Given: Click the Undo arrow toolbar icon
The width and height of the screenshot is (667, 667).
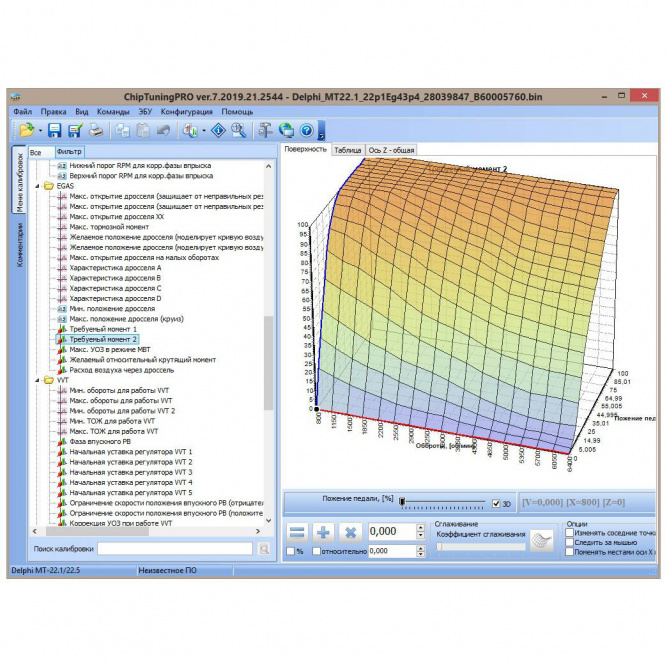Looking at the screenshot, I should (163, 130).
